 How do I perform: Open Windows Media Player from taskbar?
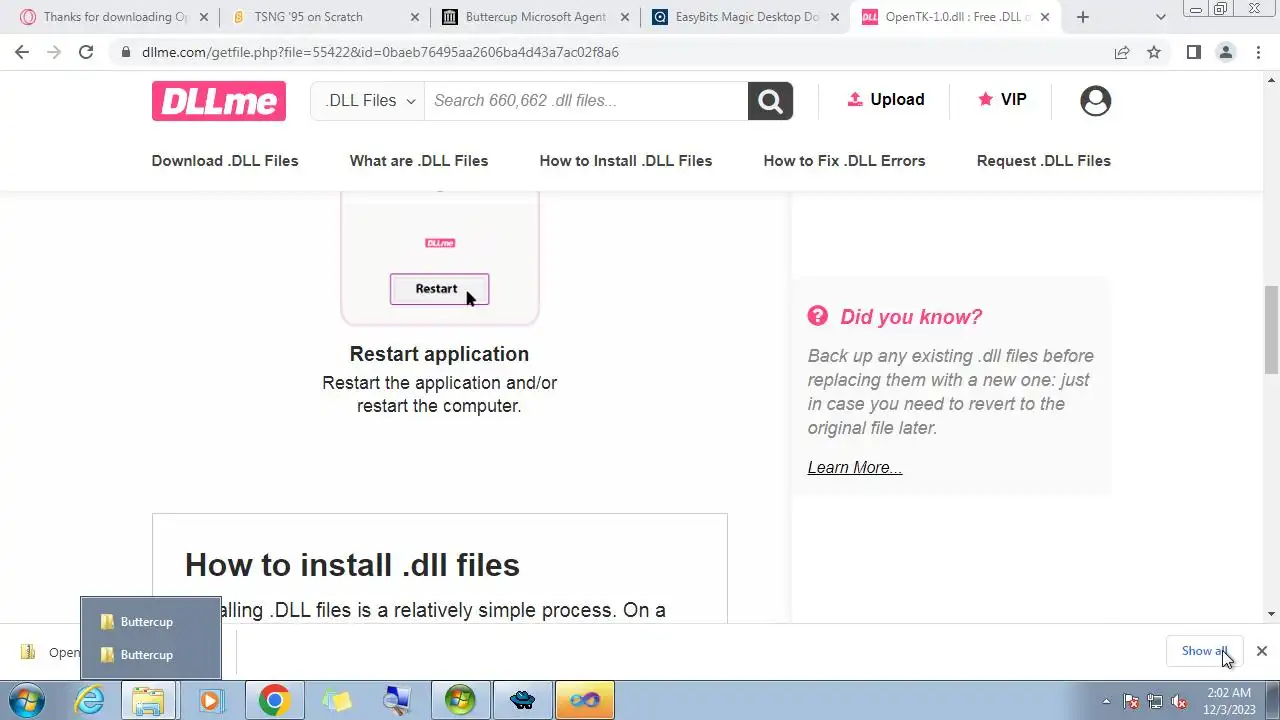(210, 700)
